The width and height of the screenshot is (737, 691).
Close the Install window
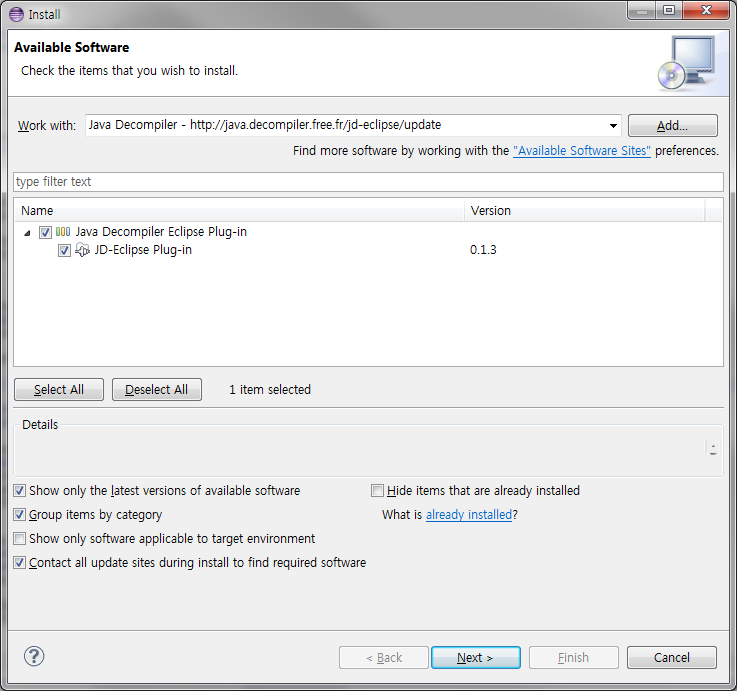[x=706, y=10]
